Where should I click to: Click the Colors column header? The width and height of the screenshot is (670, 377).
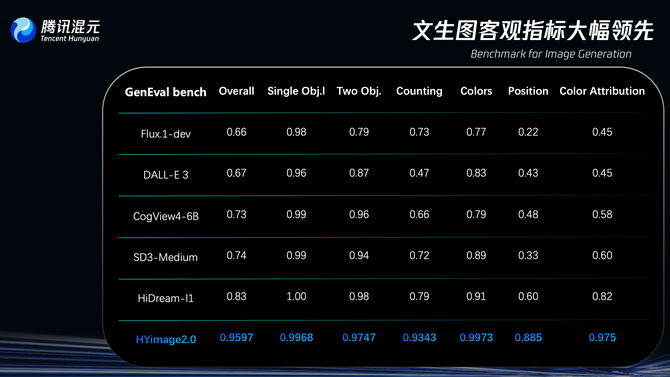[x=476, y=91]
